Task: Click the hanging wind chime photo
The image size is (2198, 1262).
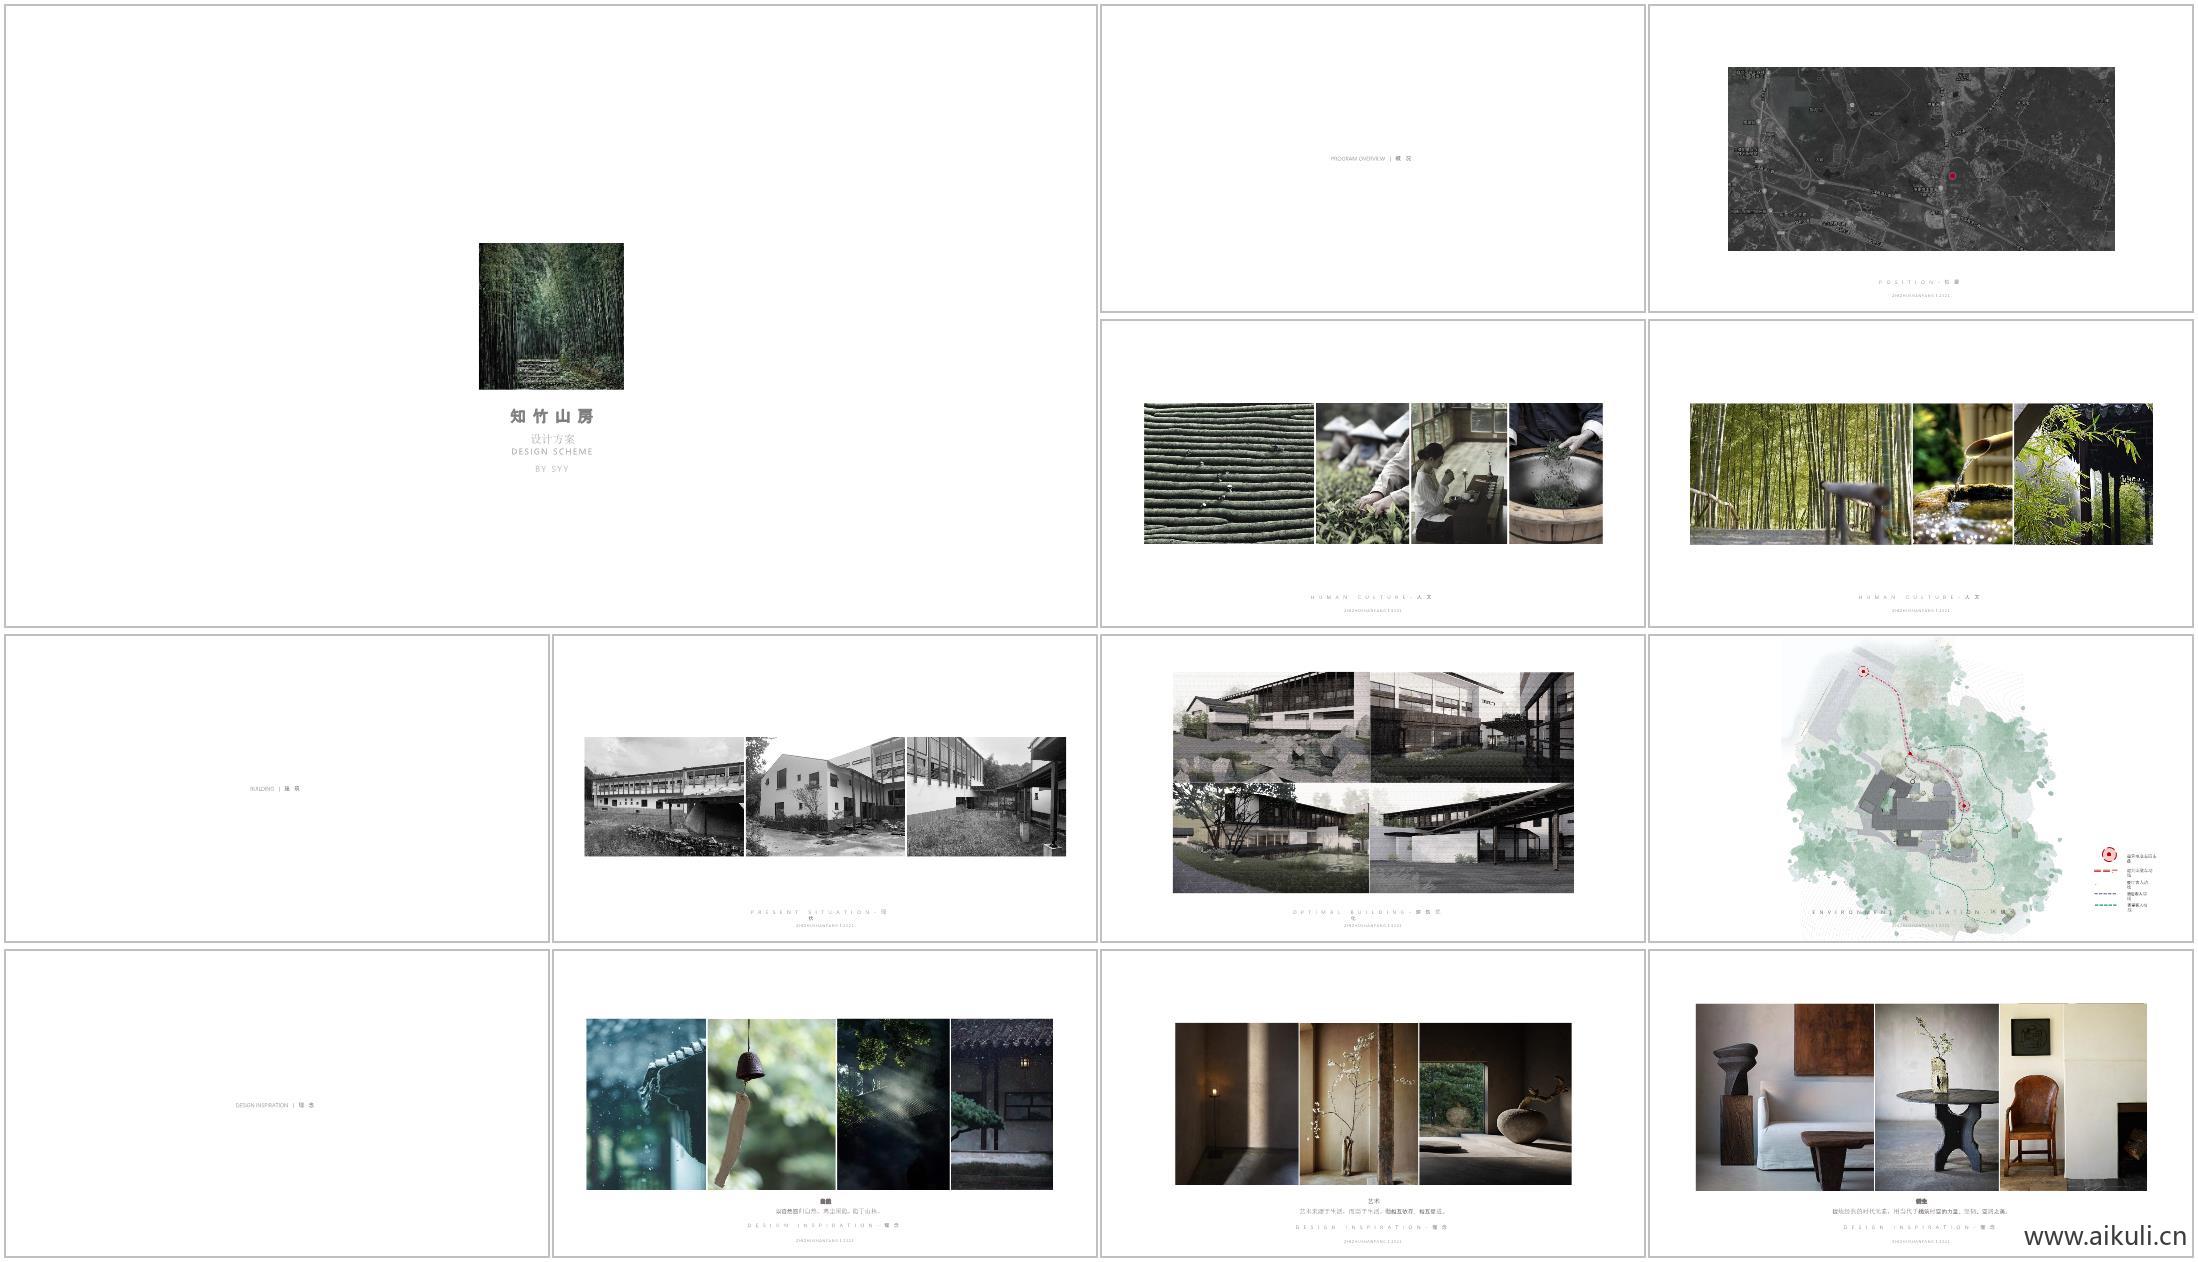Action: point(771,1104)
